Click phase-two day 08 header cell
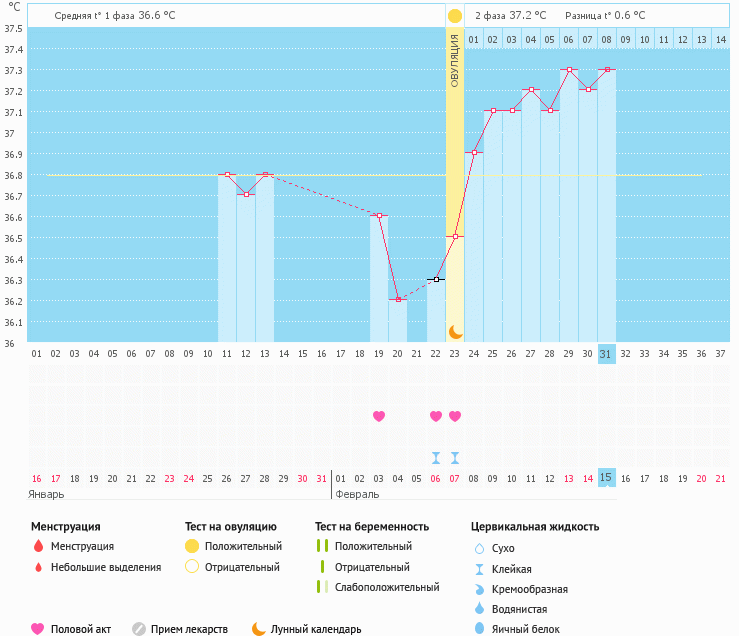The width and height of the screenshot is (739, 636). coord(606,40)
